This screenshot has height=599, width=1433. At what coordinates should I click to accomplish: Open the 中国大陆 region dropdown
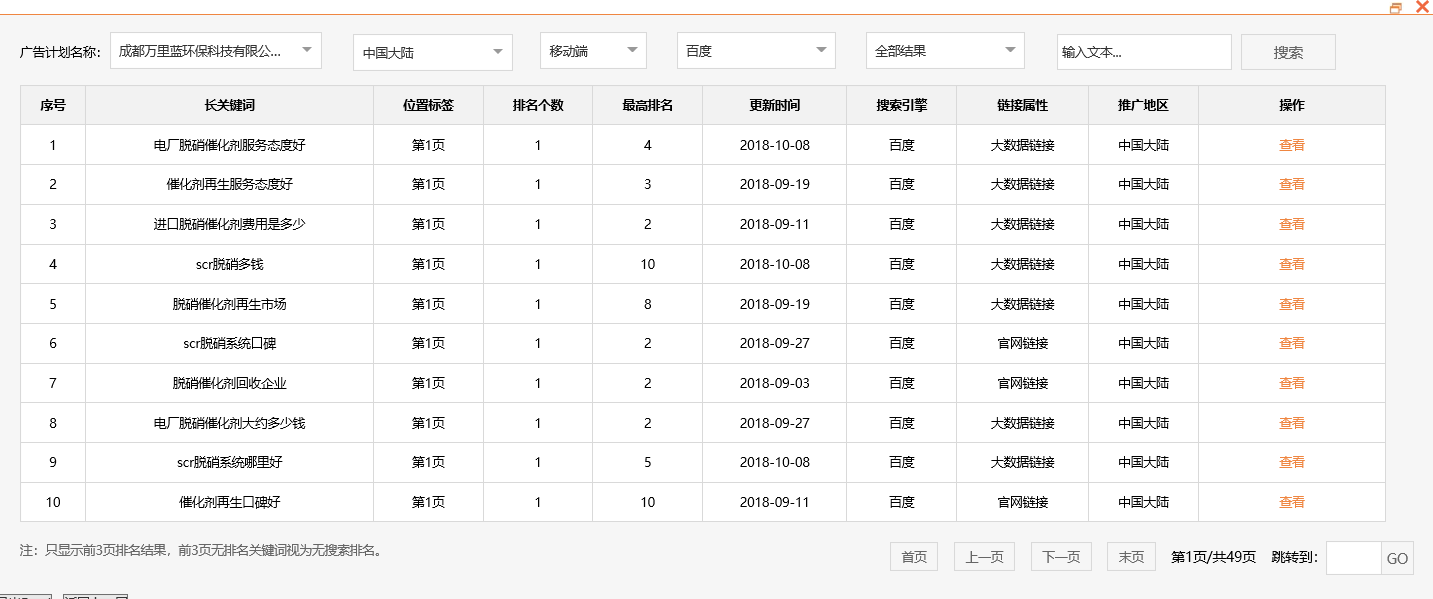(431, 50)
